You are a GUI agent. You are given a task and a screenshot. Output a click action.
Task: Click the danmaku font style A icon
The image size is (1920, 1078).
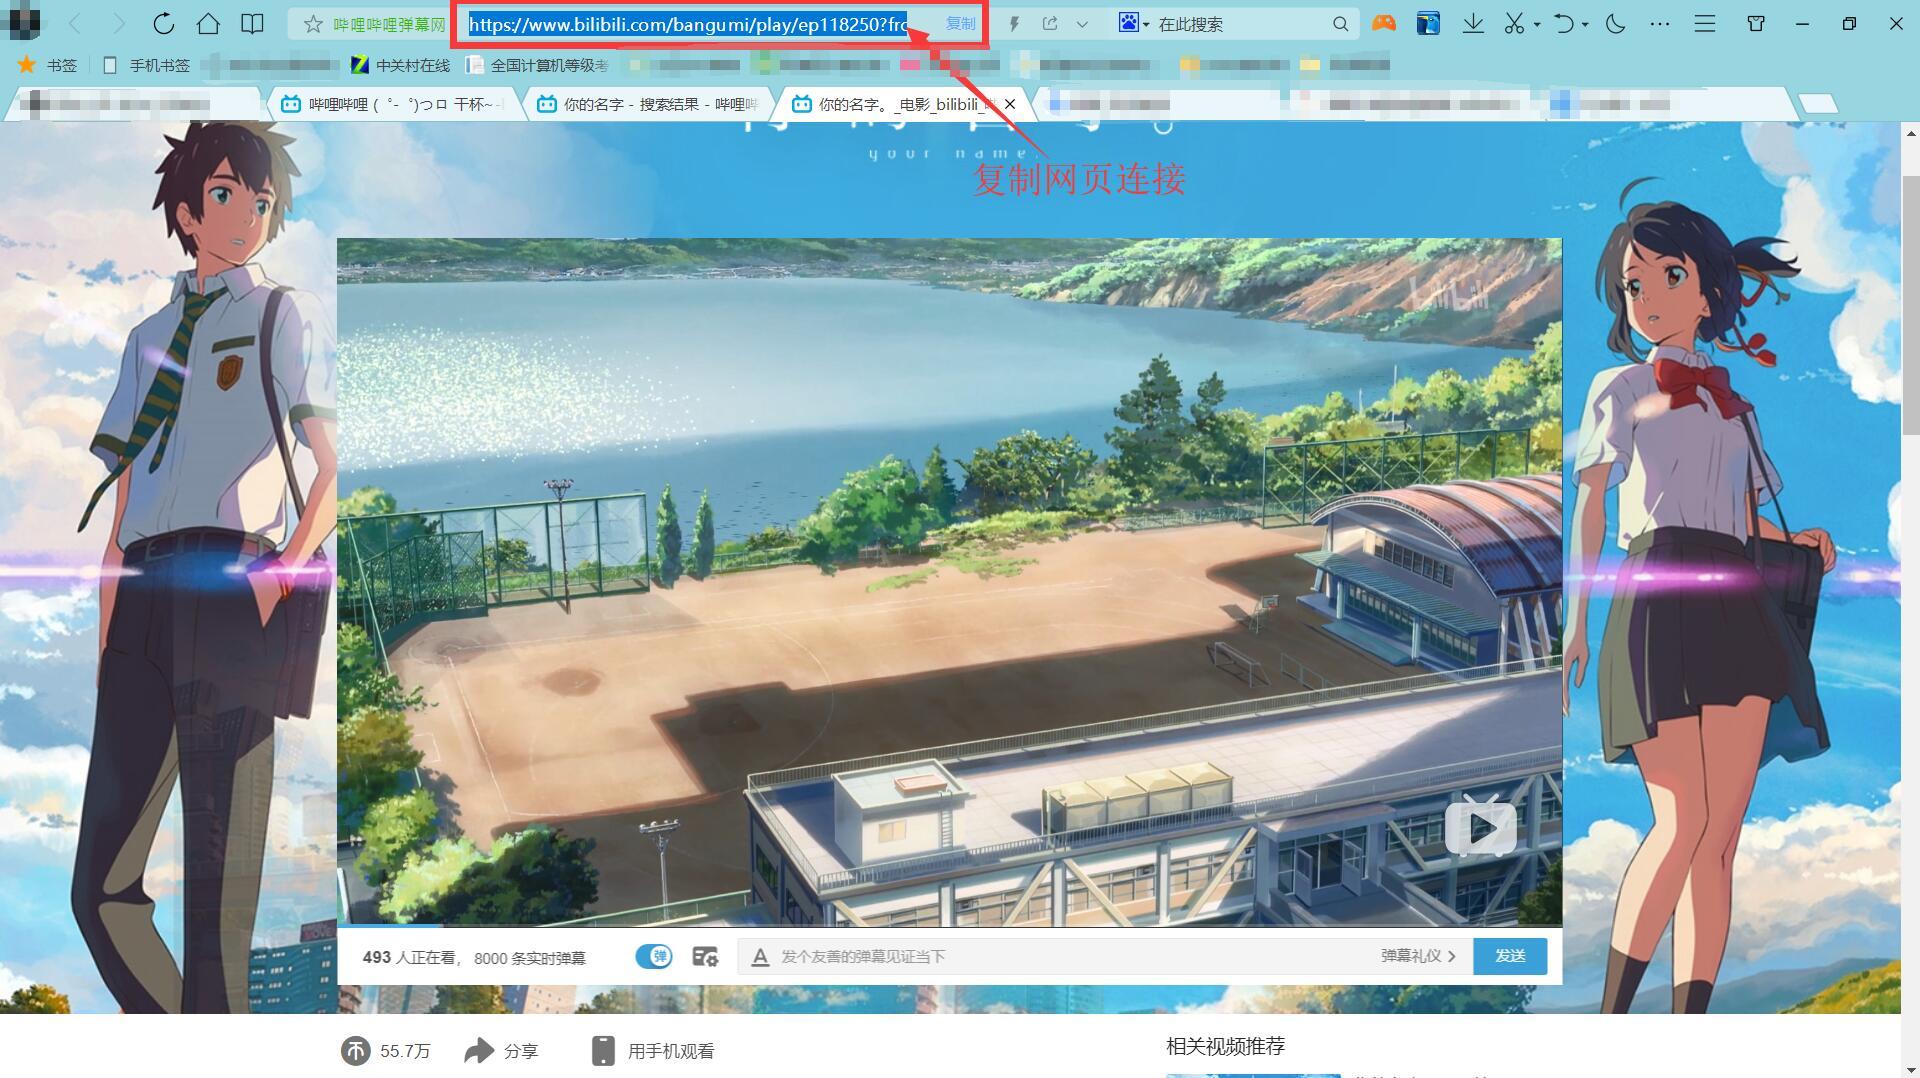click(760, 957)
